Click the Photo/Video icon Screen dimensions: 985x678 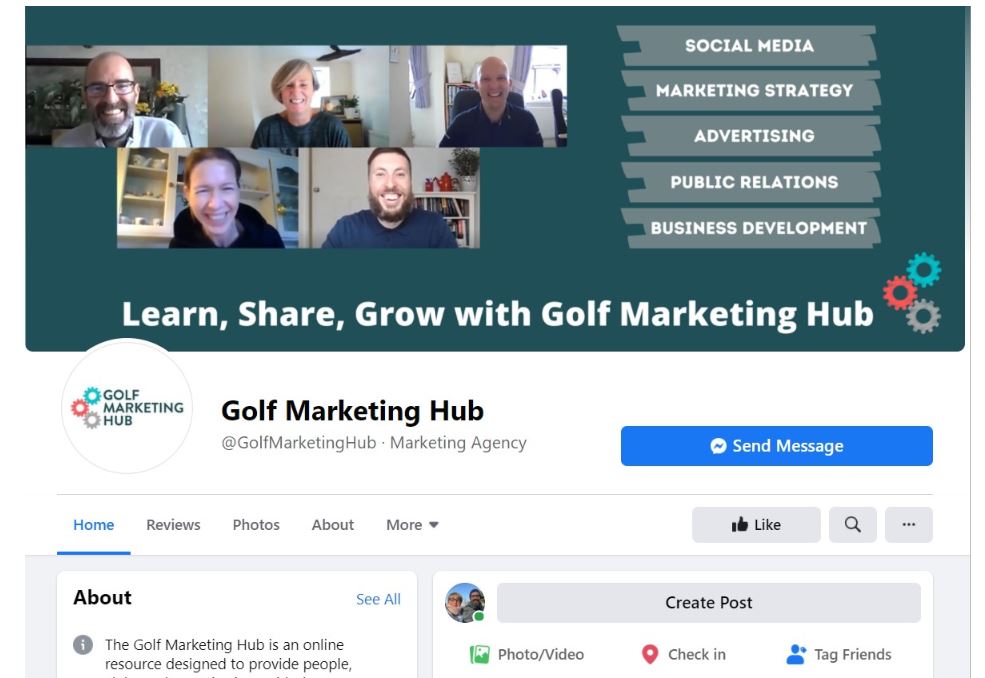[480, 655]
